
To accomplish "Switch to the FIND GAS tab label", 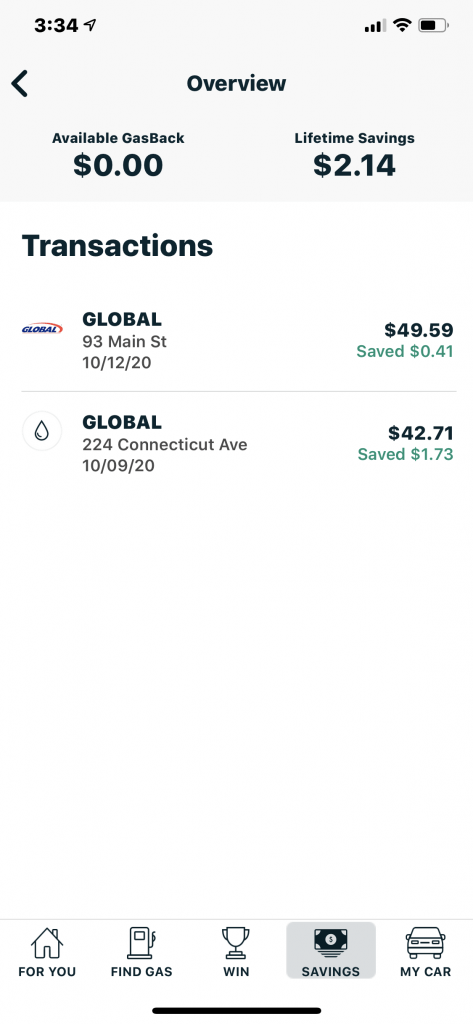I will pos(142,972).
